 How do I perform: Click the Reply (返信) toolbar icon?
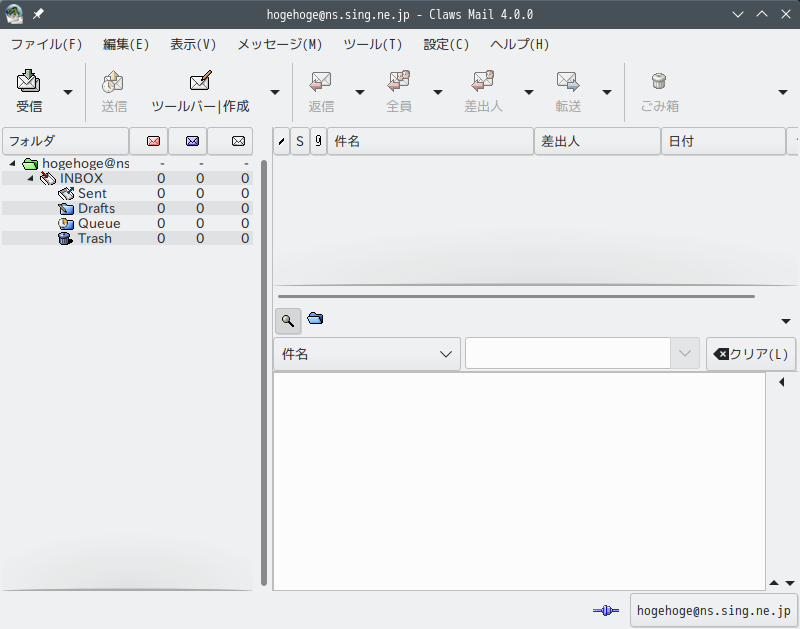[320, 81]
